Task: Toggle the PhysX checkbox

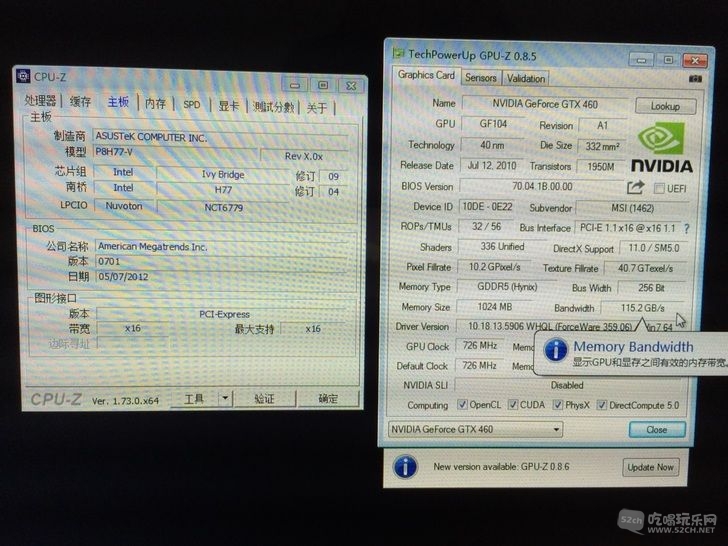Action: tap(558, 404)
